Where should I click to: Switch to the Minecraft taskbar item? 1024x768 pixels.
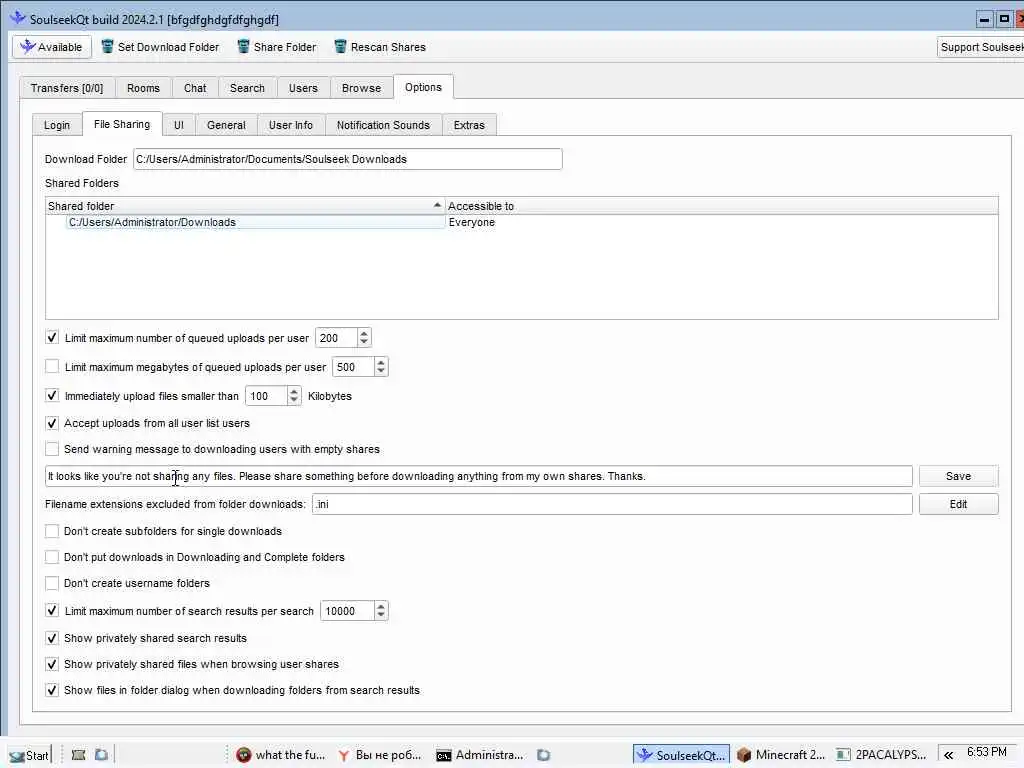[781, 755]
